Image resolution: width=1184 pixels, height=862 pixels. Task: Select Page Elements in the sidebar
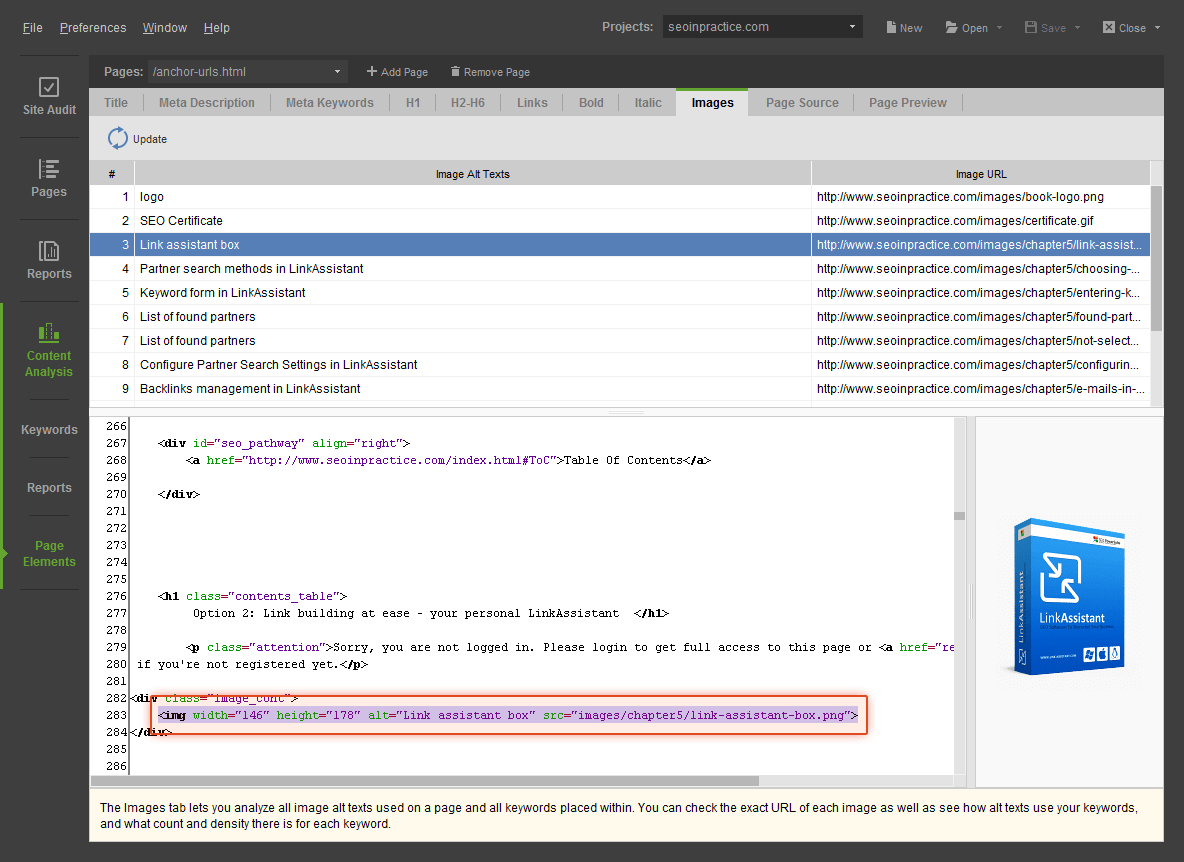coord(49,553)
